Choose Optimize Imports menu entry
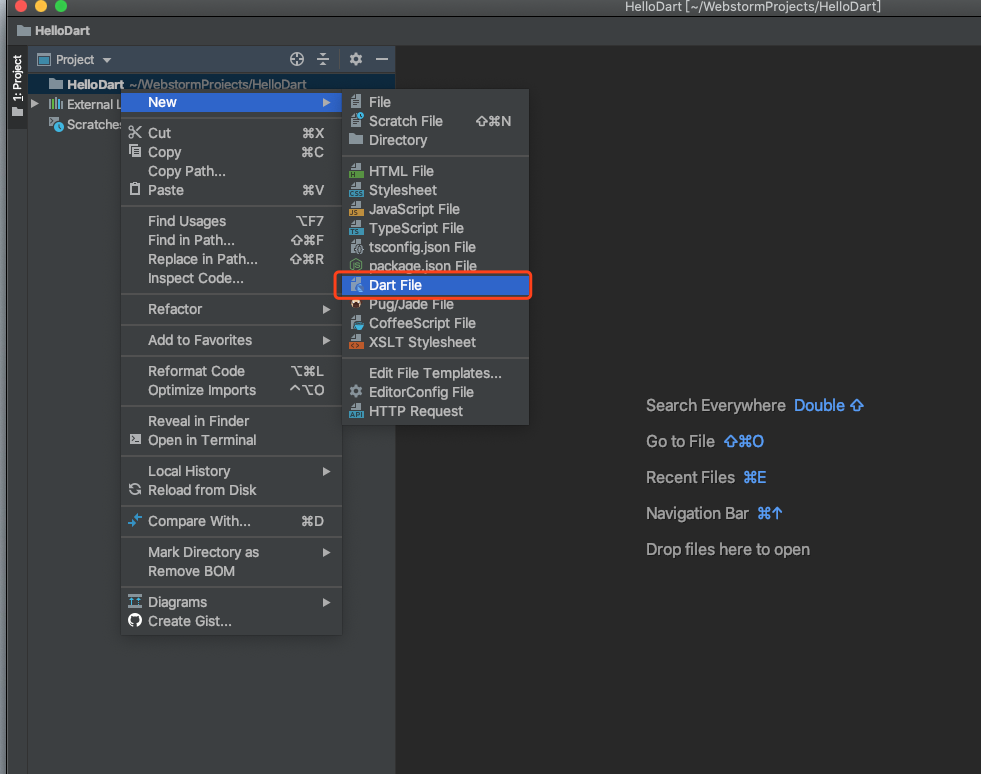This screenshot has height=774, width=981. coord(231,390)
